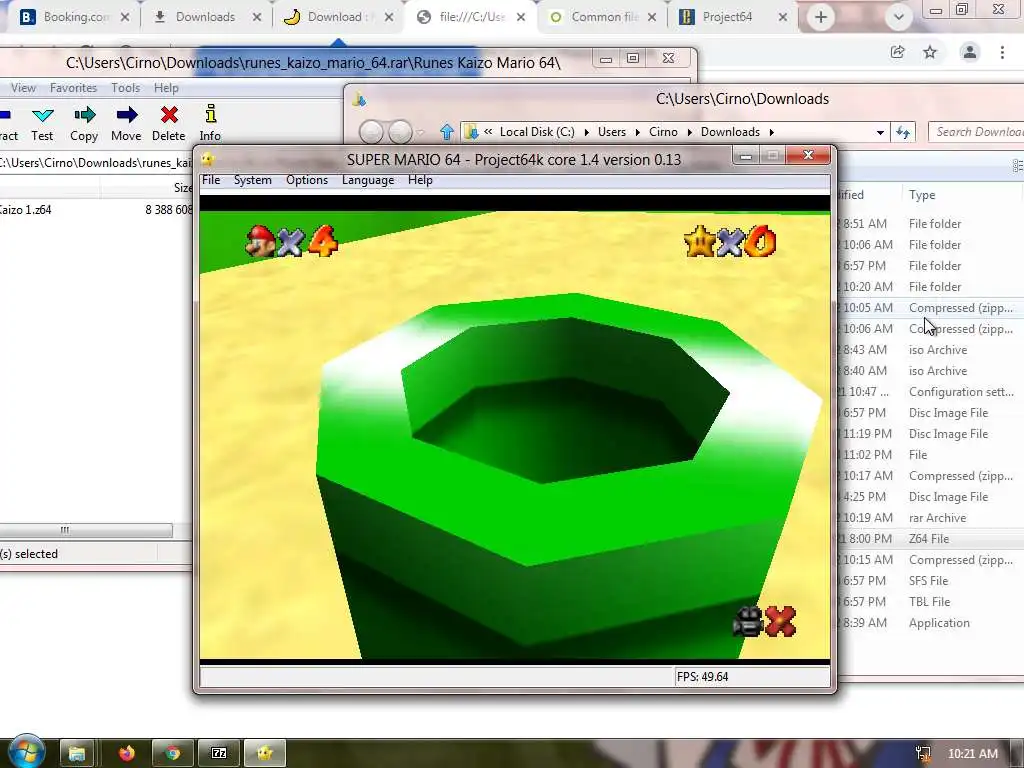Click Users in Explorer address breadcrumb
The image size is (1024, 768).
click(x=611, y=132)
